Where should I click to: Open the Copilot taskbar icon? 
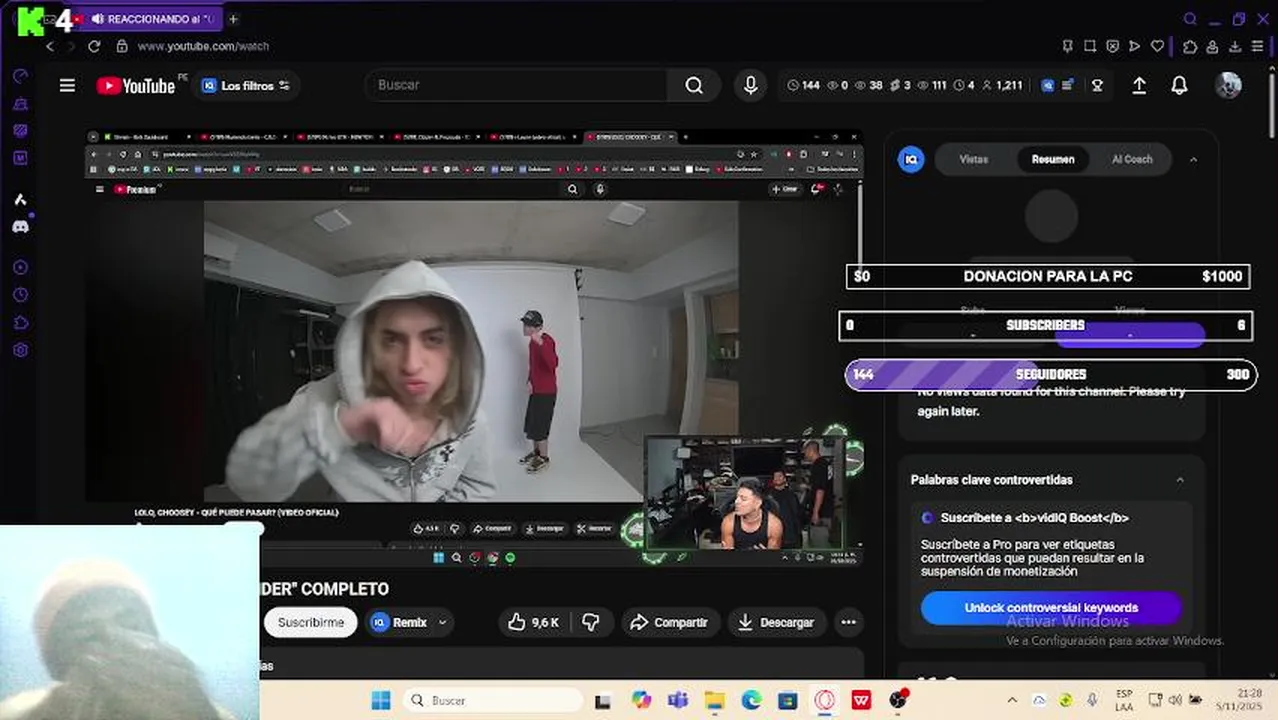pyautogui.click(x=641, y=700)
